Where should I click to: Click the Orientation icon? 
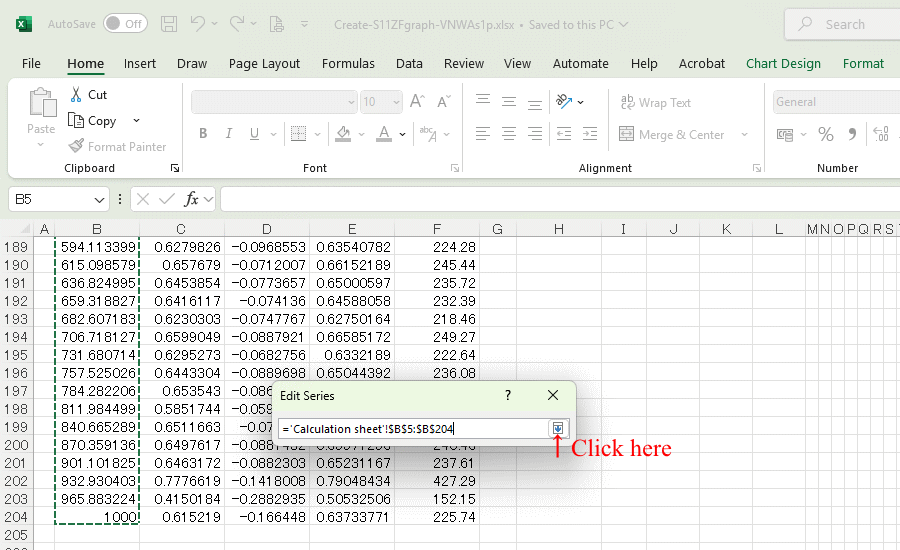click(564, 102)
